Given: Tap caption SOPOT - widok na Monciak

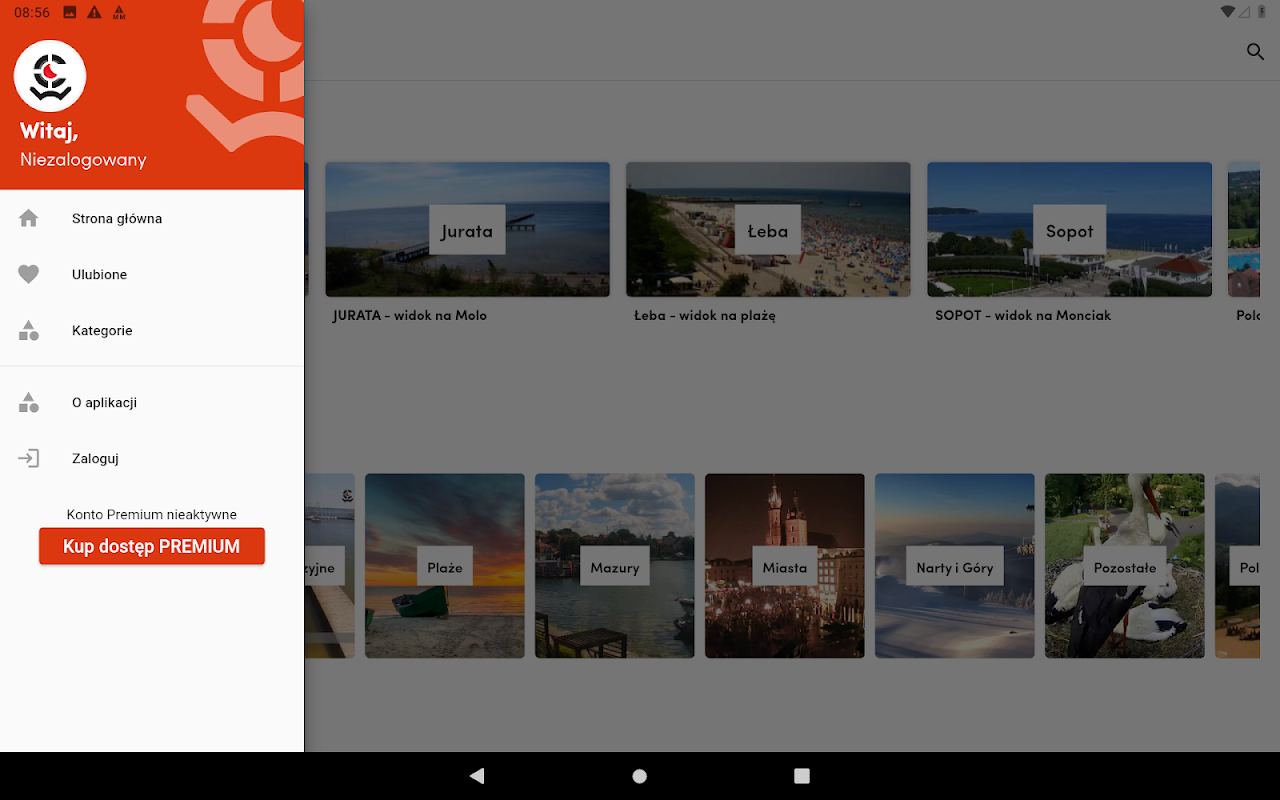Looking at the screenshot, I should click(1023, 315).
